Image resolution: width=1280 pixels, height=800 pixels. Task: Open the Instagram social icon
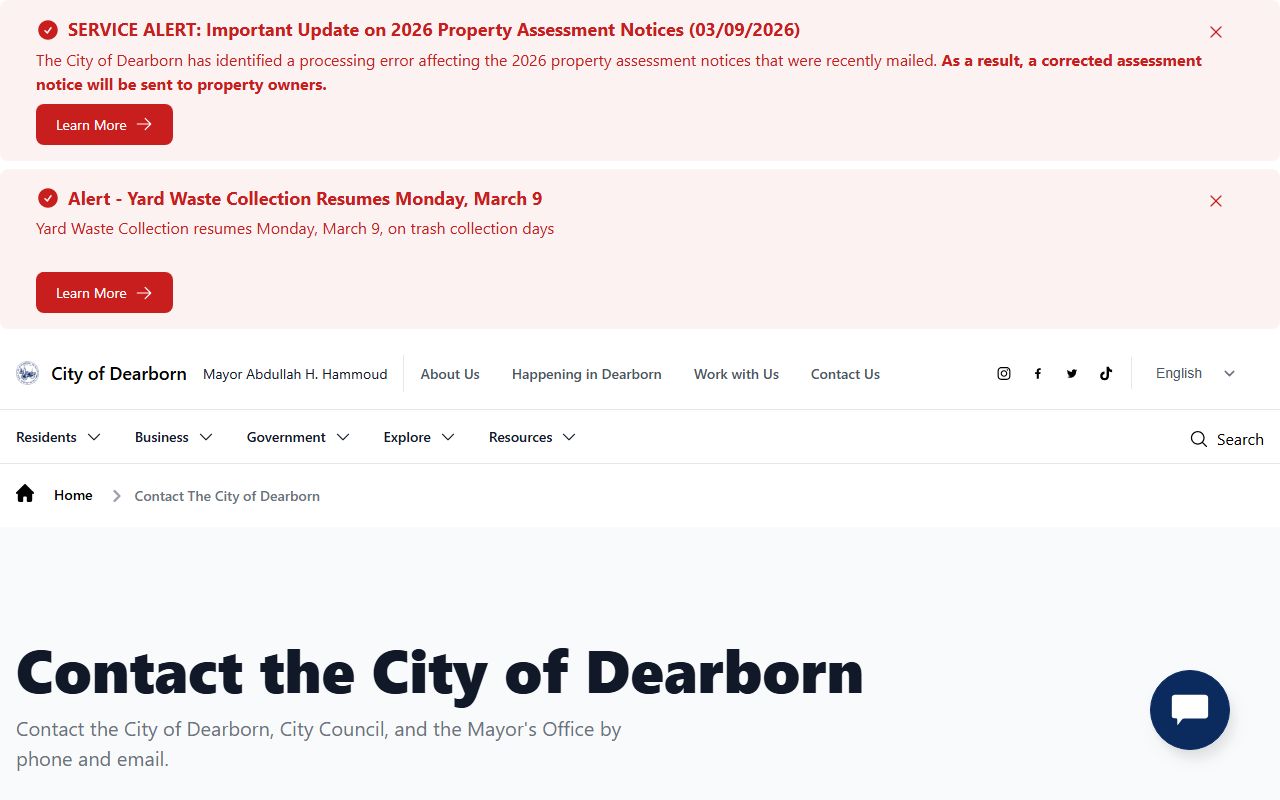coord(1004,373)
